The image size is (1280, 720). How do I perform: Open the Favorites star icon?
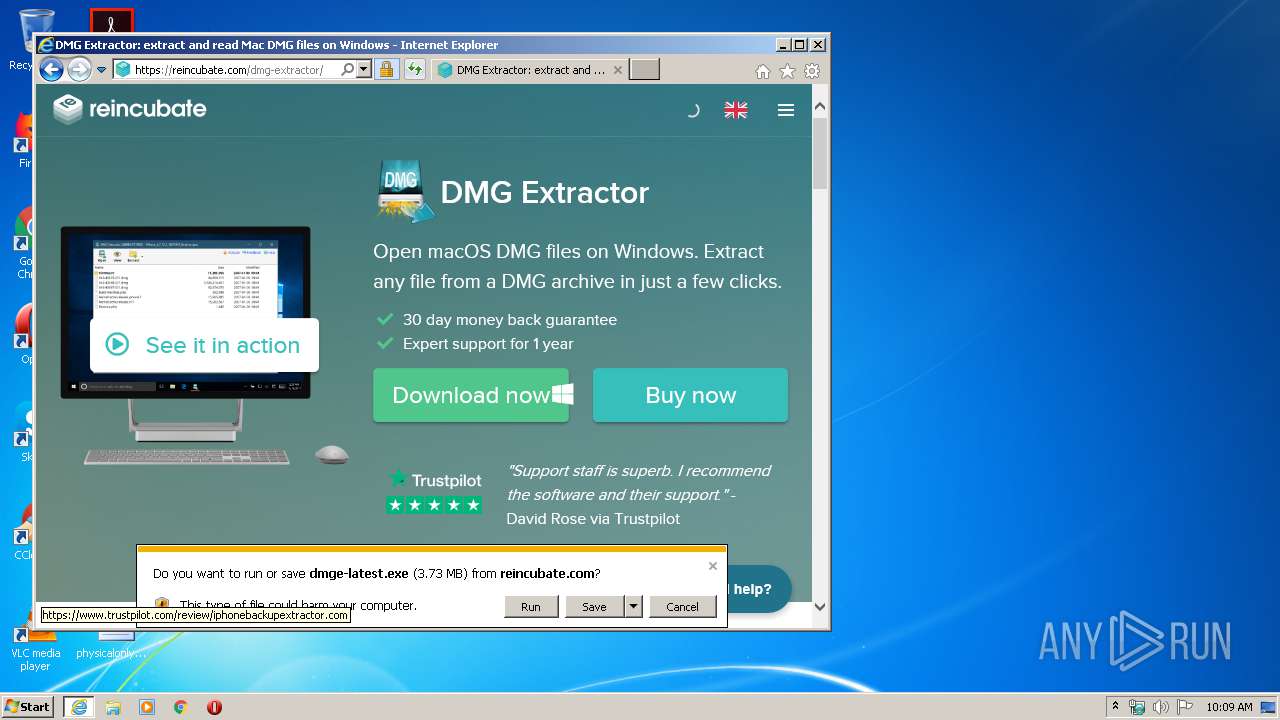click(x=787, y=71)
